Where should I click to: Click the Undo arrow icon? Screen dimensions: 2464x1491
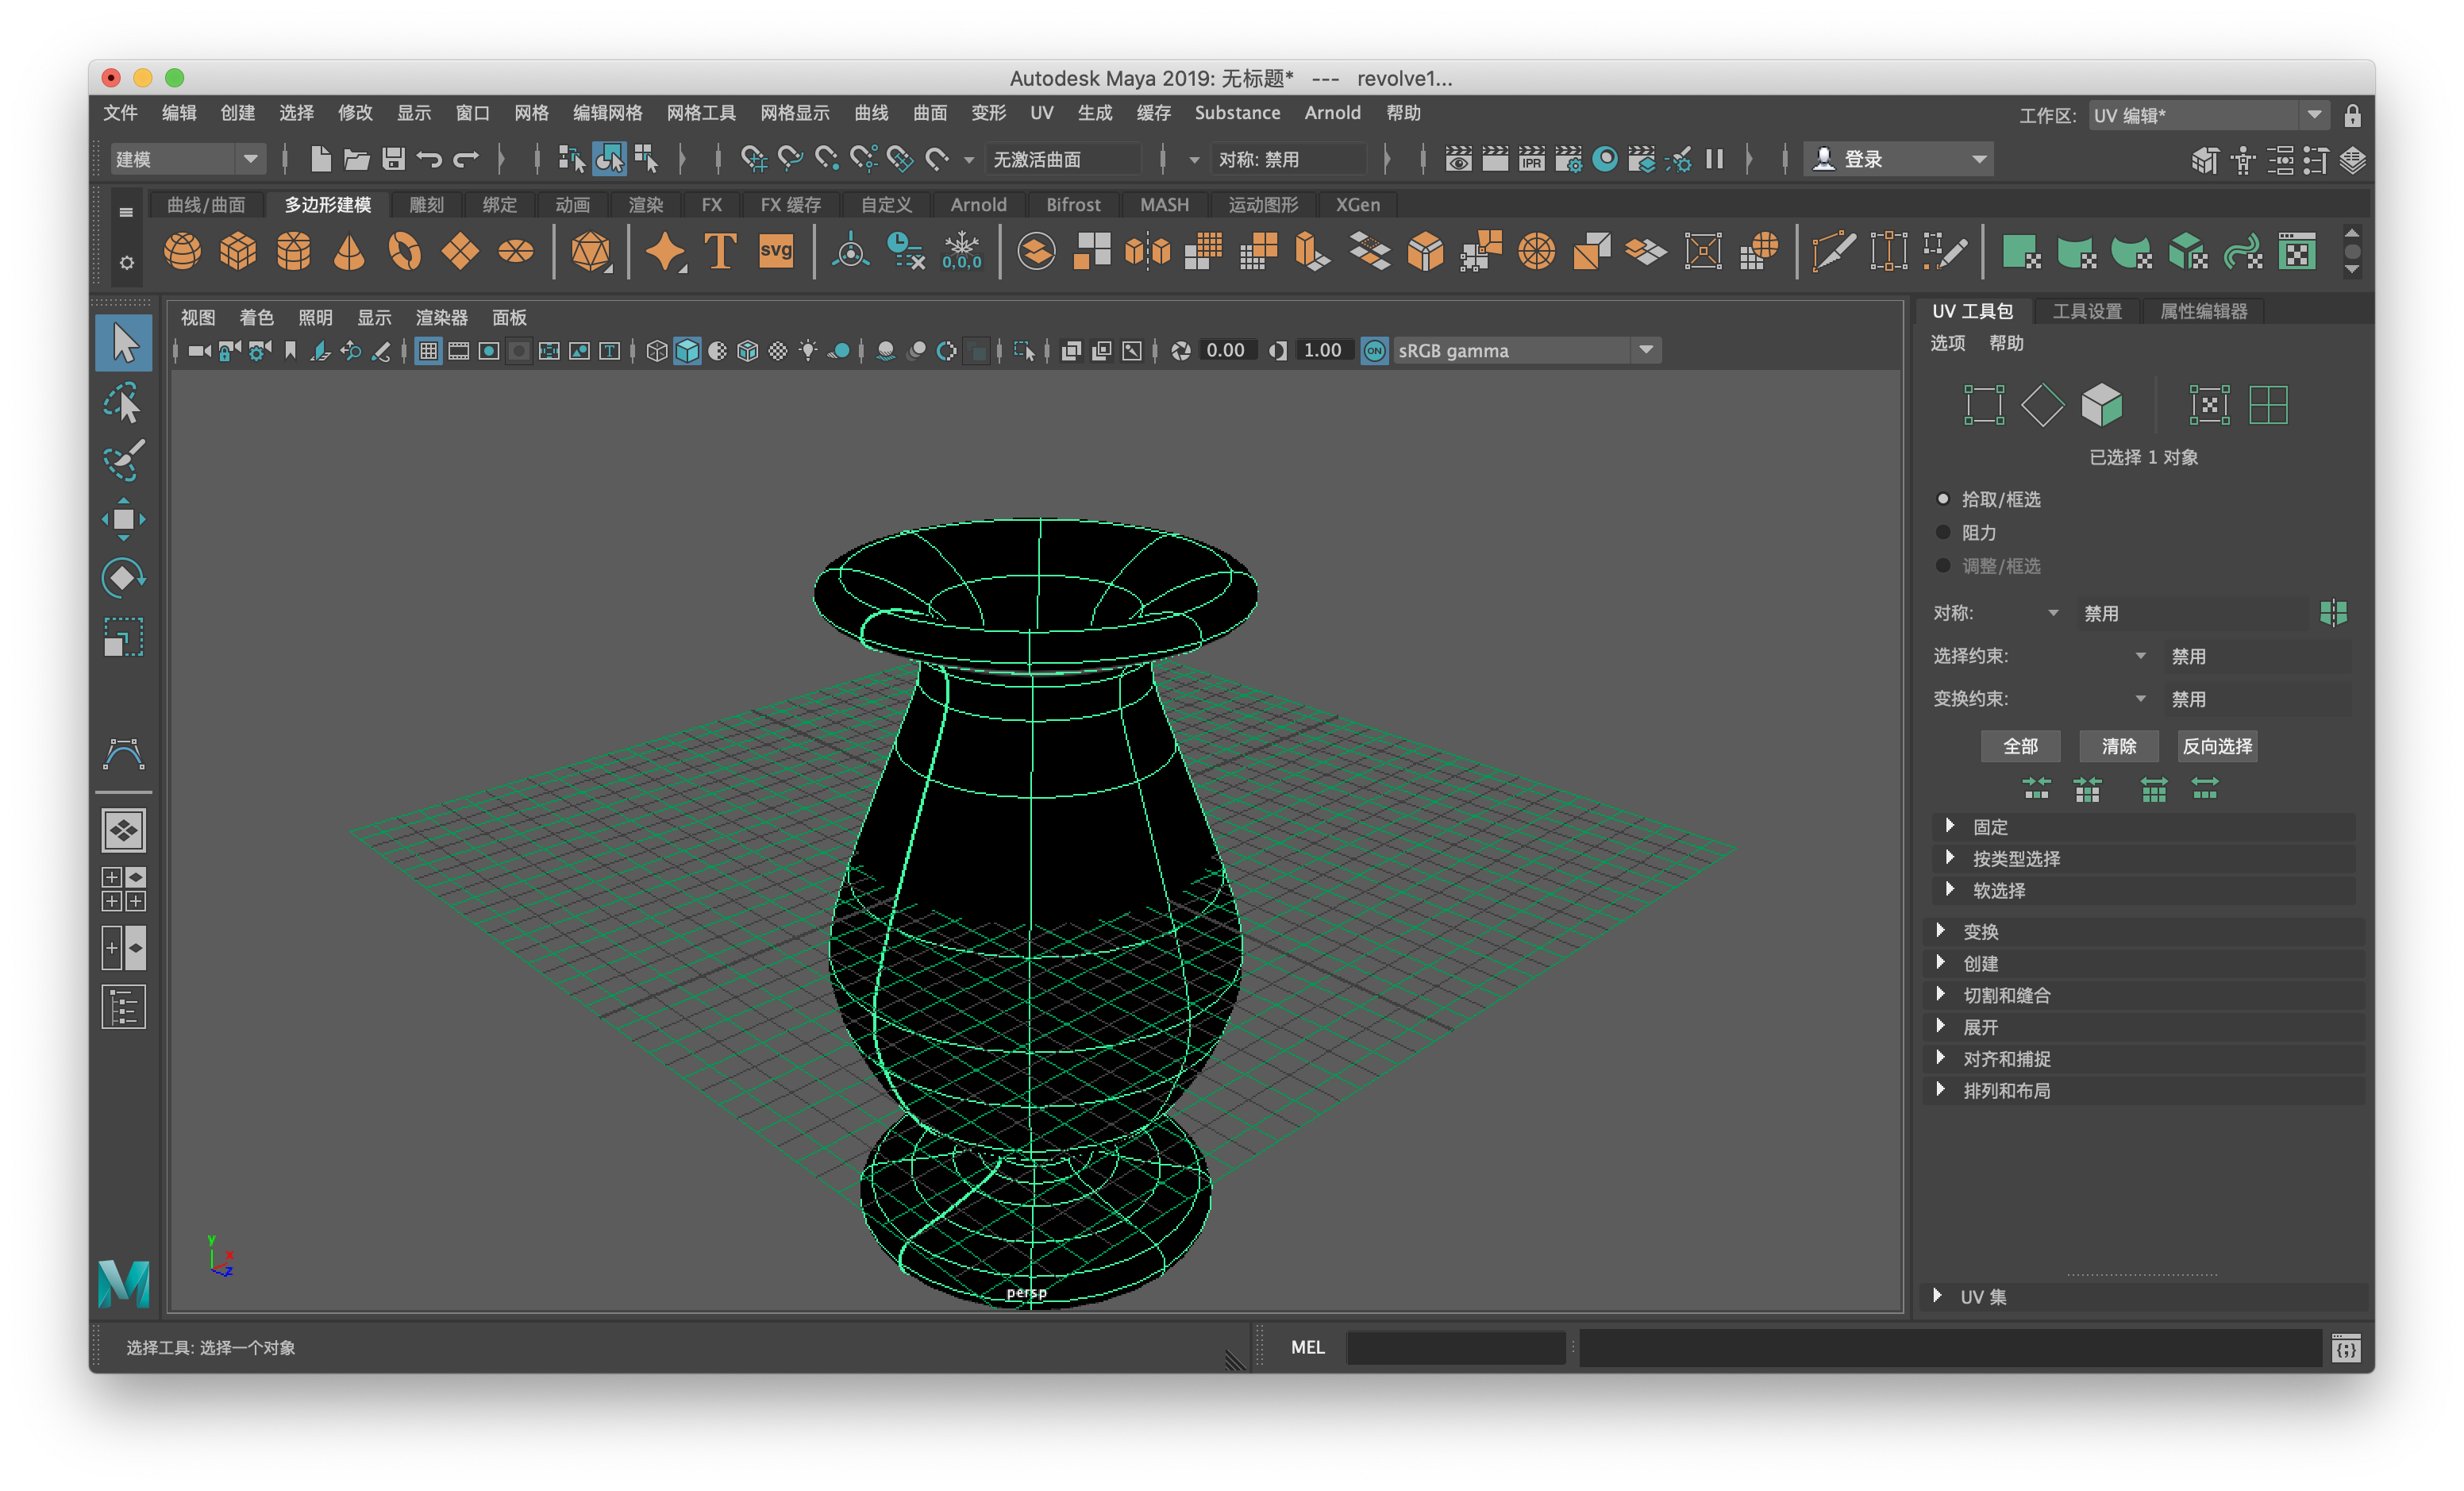coord(430,159)
